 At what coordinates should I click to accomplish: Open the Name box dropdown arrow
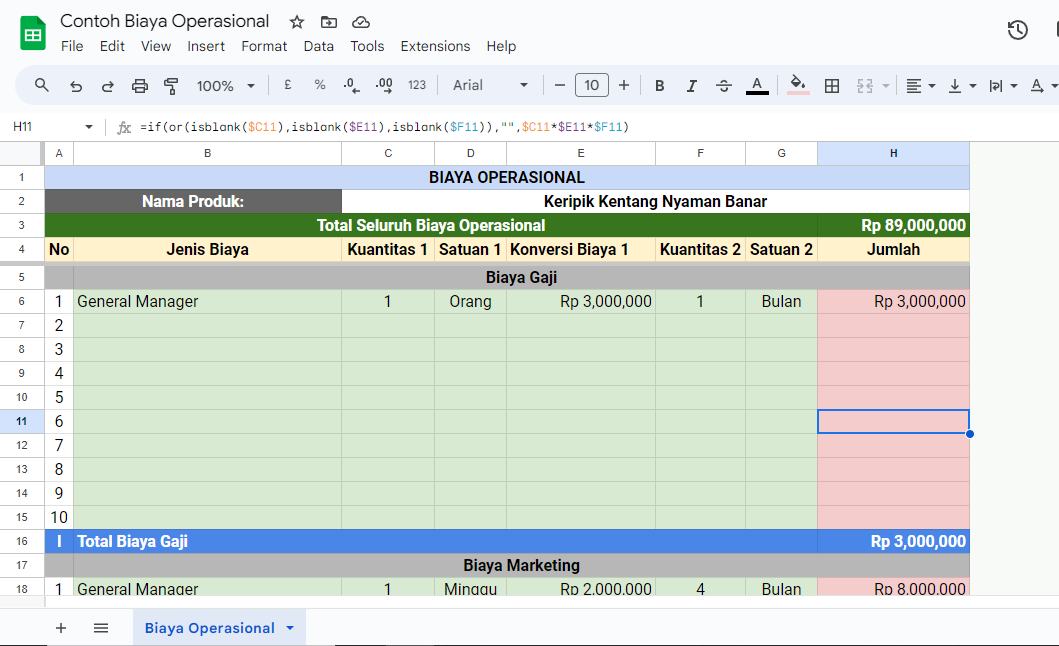tap(88, 127)
